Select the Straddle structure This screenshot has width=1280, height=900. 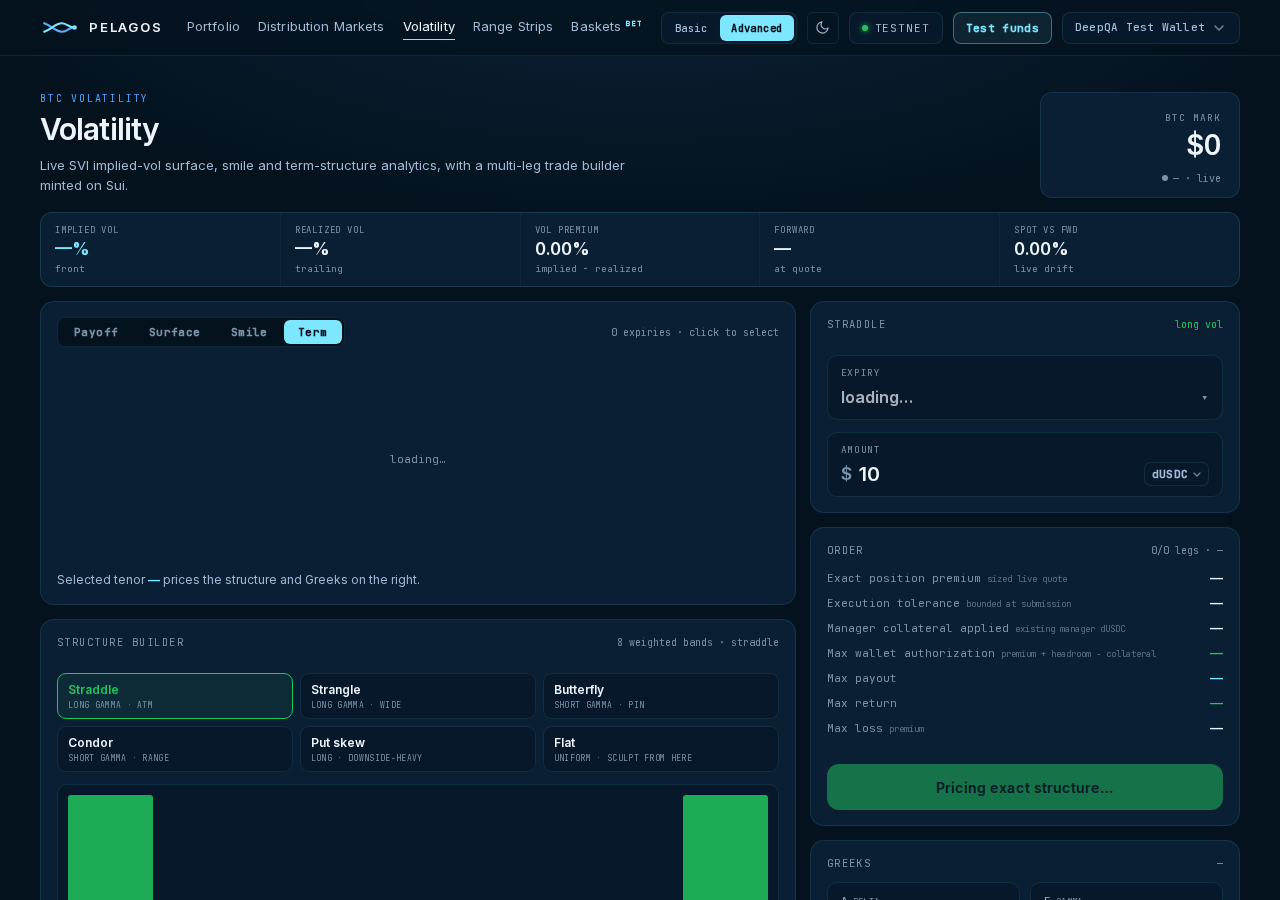175,696
